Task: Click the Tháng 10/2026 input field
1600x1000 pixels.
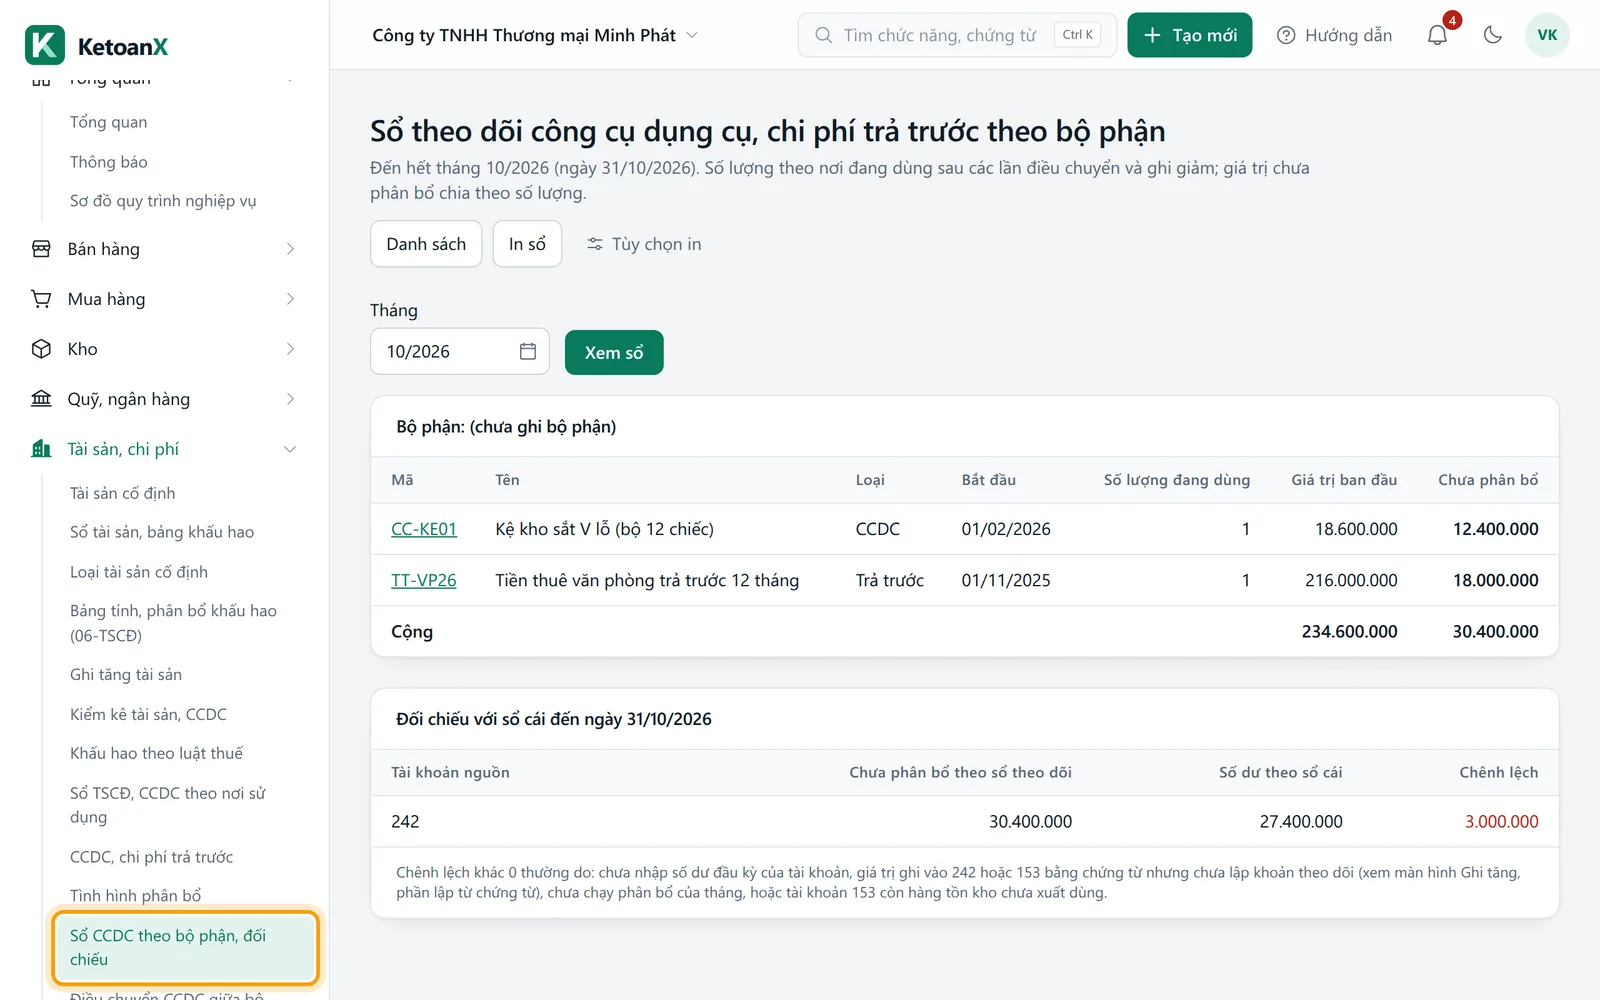Action: coord(460,351)
